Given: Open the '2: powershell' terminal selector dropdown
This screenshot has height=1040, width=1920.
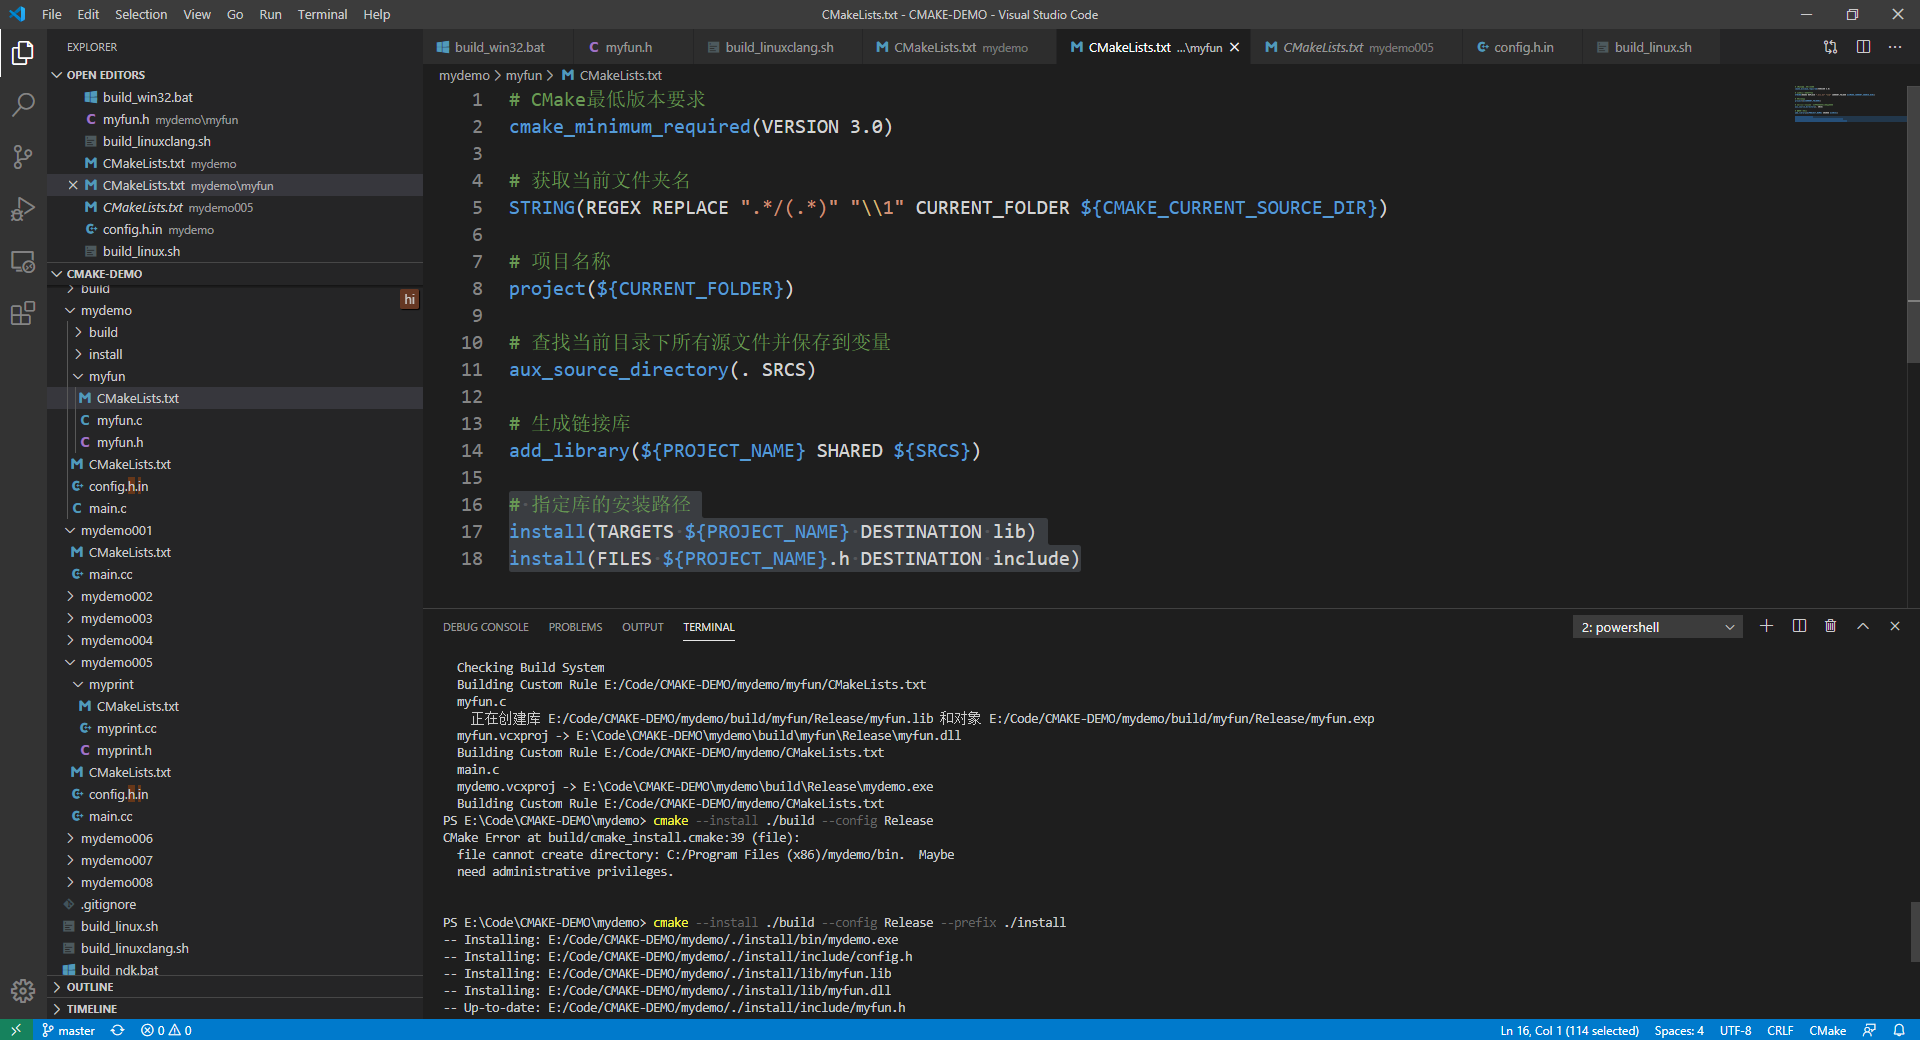Looking at the screenshot, I should point(1656,626).
